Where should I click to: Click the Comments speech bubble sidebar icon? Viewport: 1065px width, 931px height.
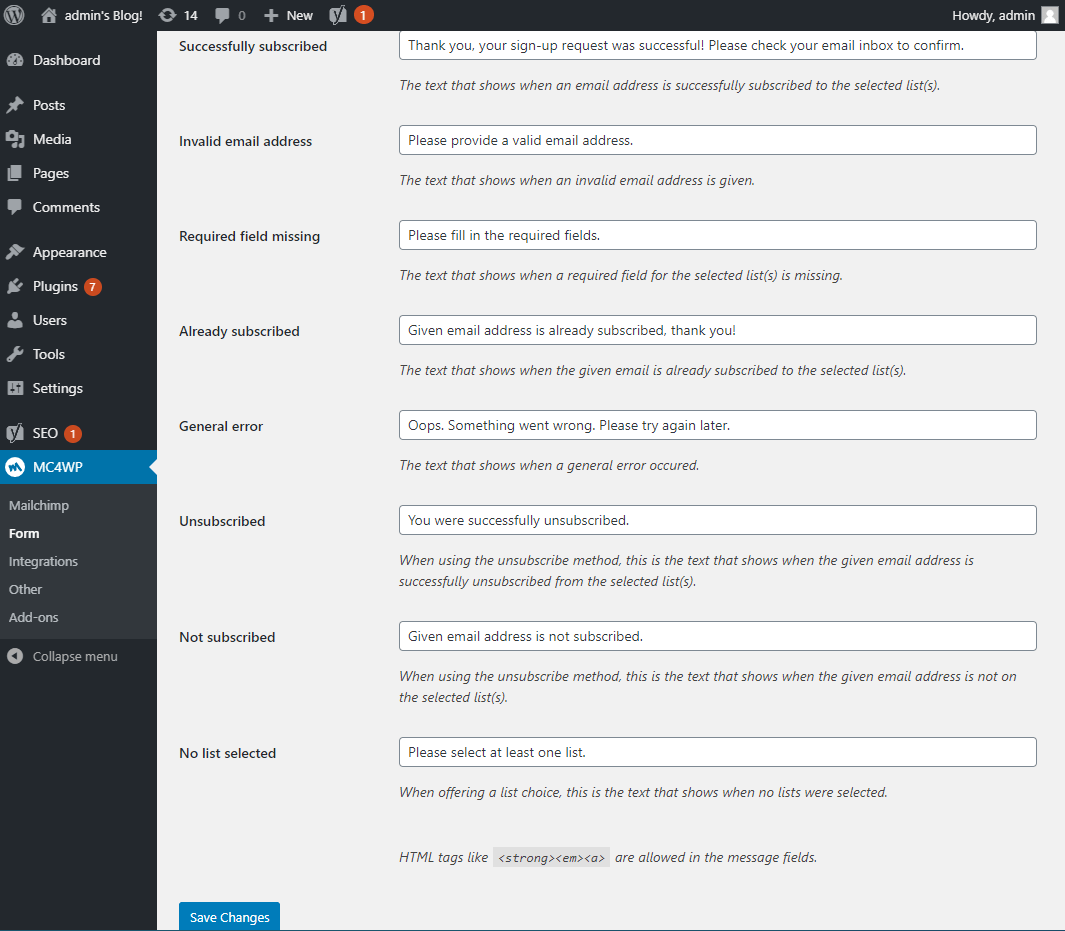click(15, 207)
